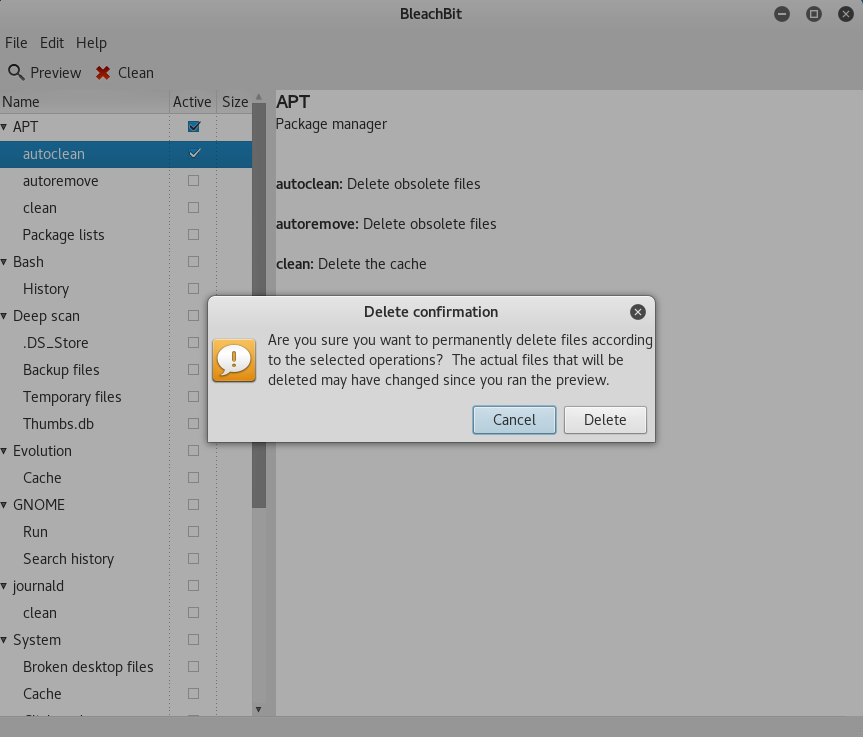Viewport: 863px width, 737px height.
Task: Enable the Bash History checkbox
Action: pyautogui.click(x=193, y=288)
